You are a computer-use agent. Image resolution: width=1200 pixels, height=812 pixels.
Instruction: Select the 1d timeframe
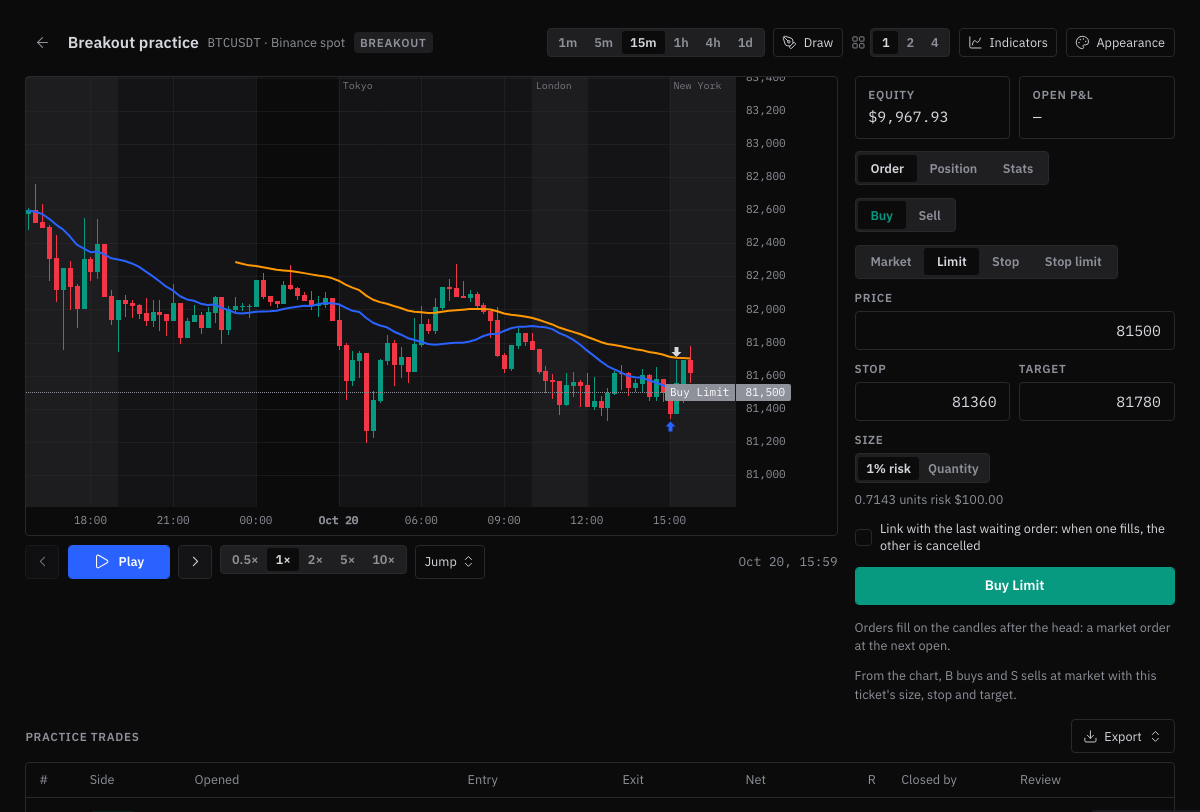pyautogui.click(x=745, y=43)
